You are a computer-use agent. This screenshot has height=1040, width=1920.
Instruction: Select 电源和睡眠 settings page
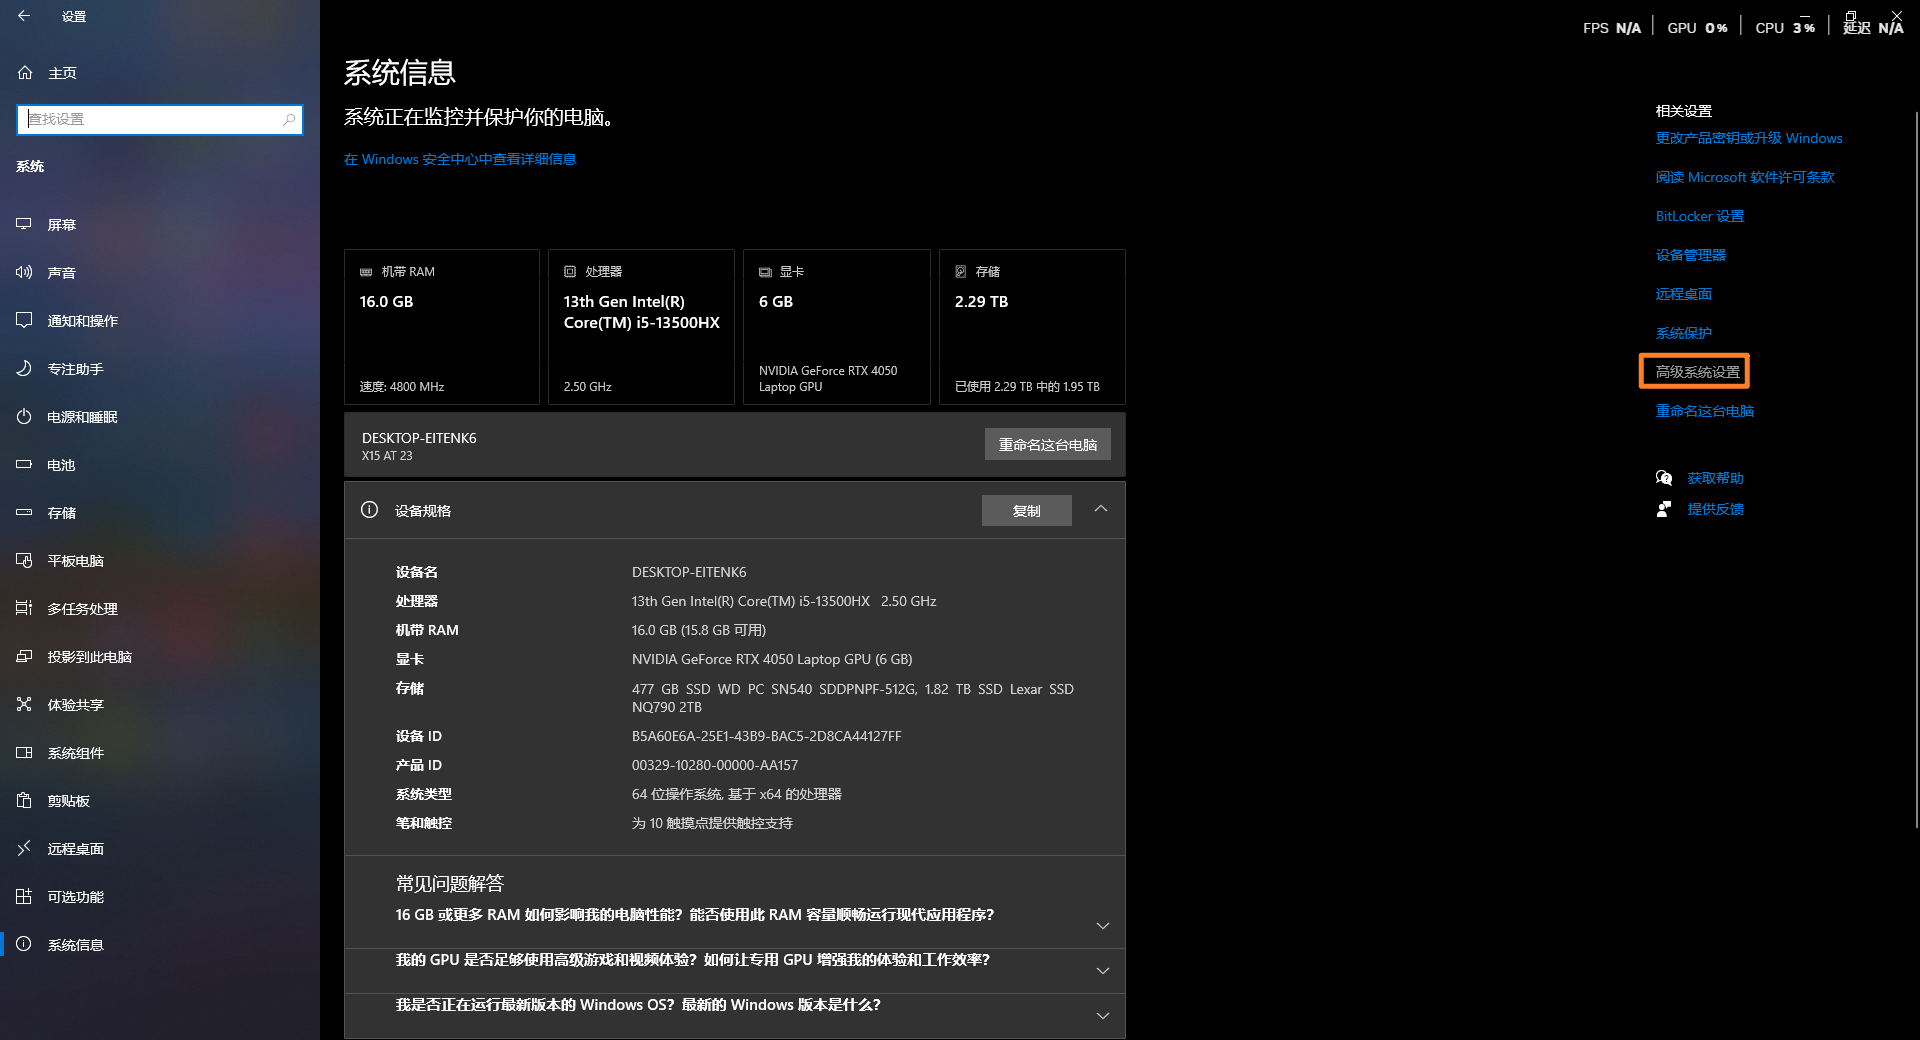point(160,417)
